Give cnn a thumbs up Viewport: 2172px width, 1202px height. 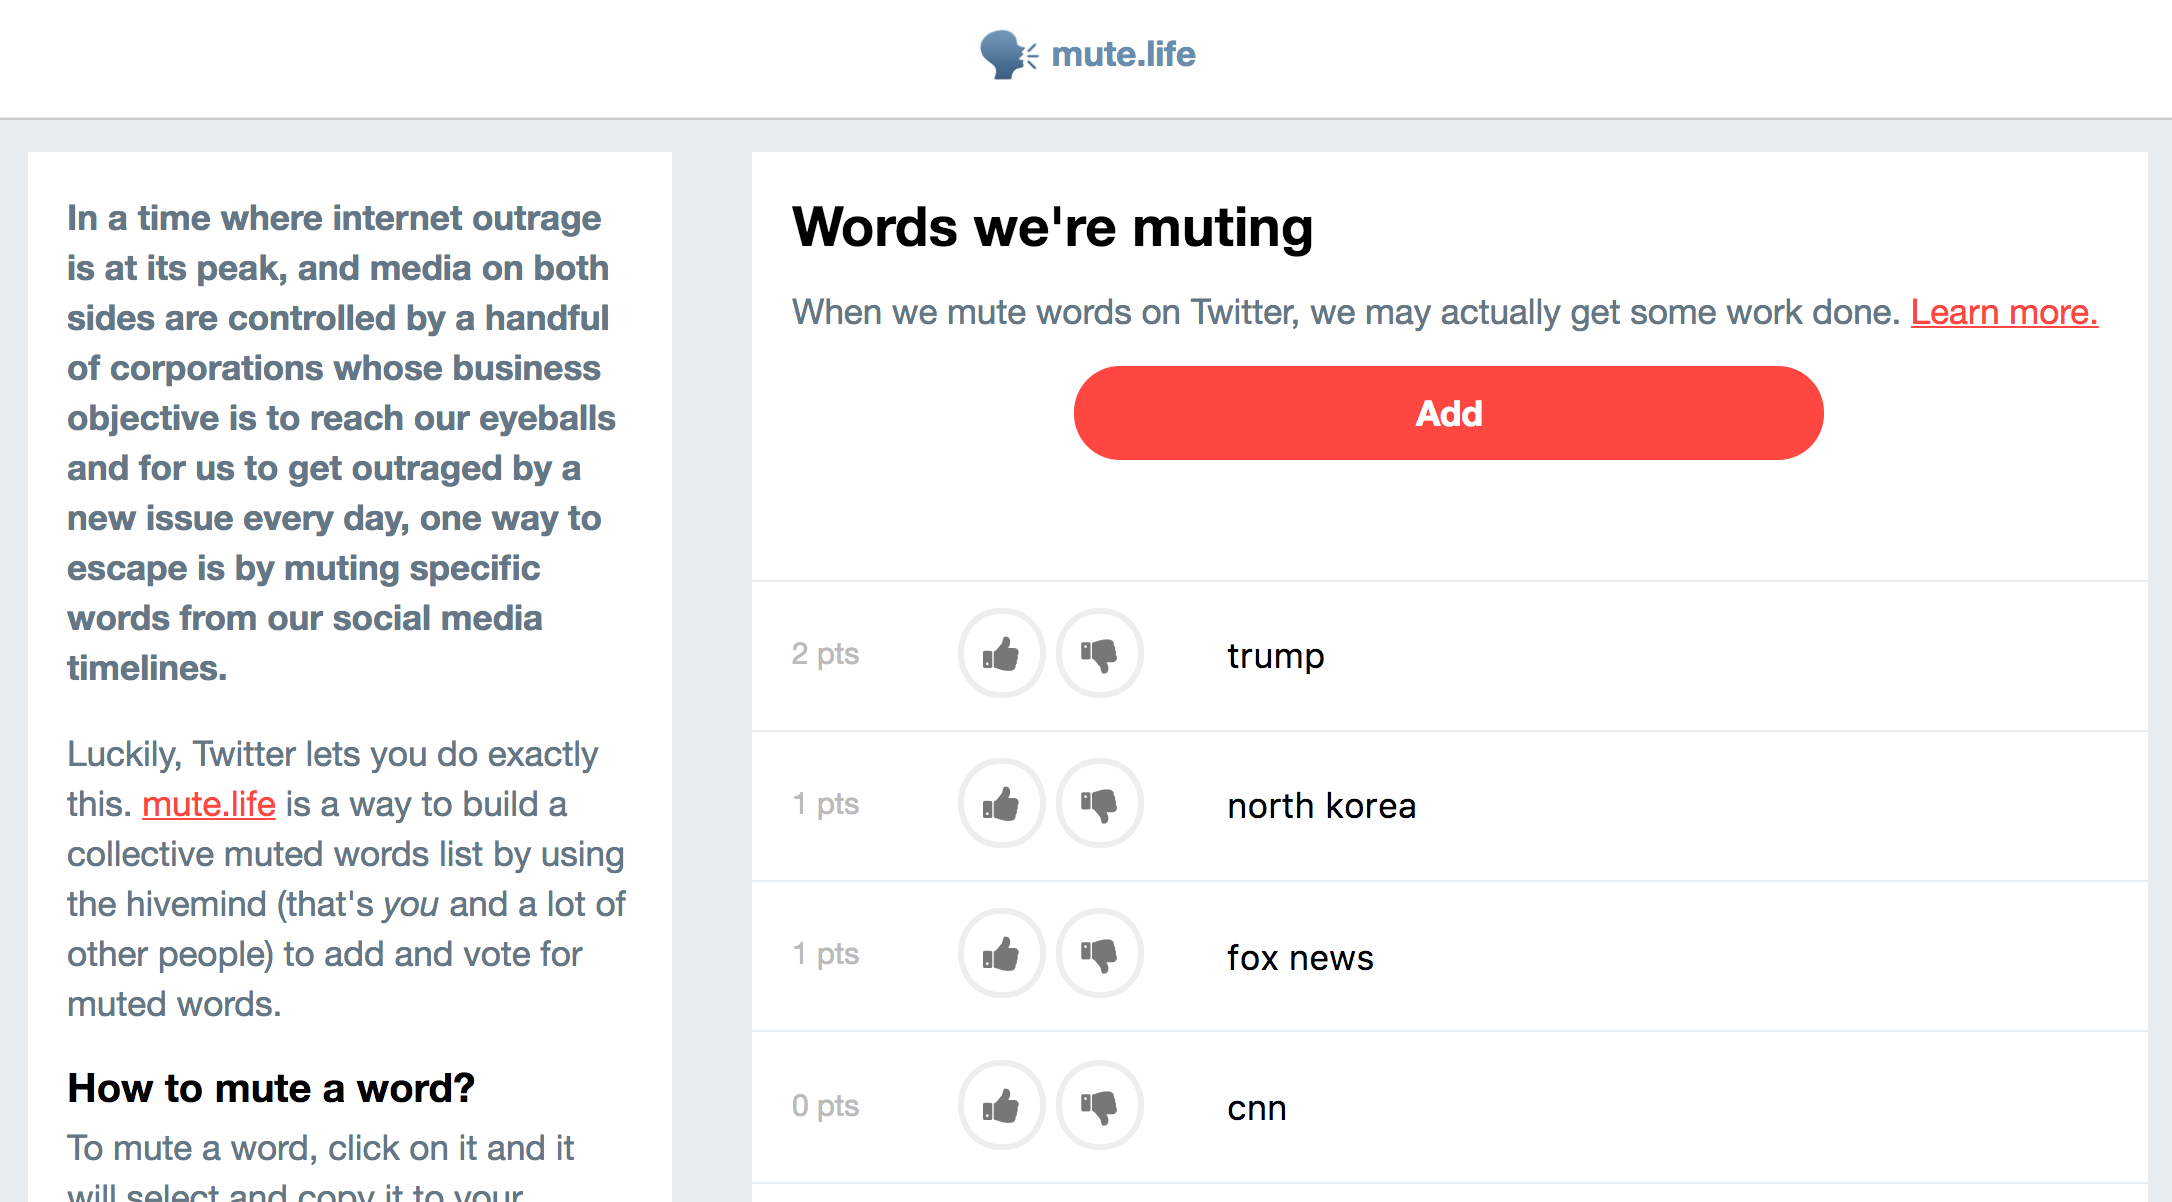(x=1001, y=1106)
